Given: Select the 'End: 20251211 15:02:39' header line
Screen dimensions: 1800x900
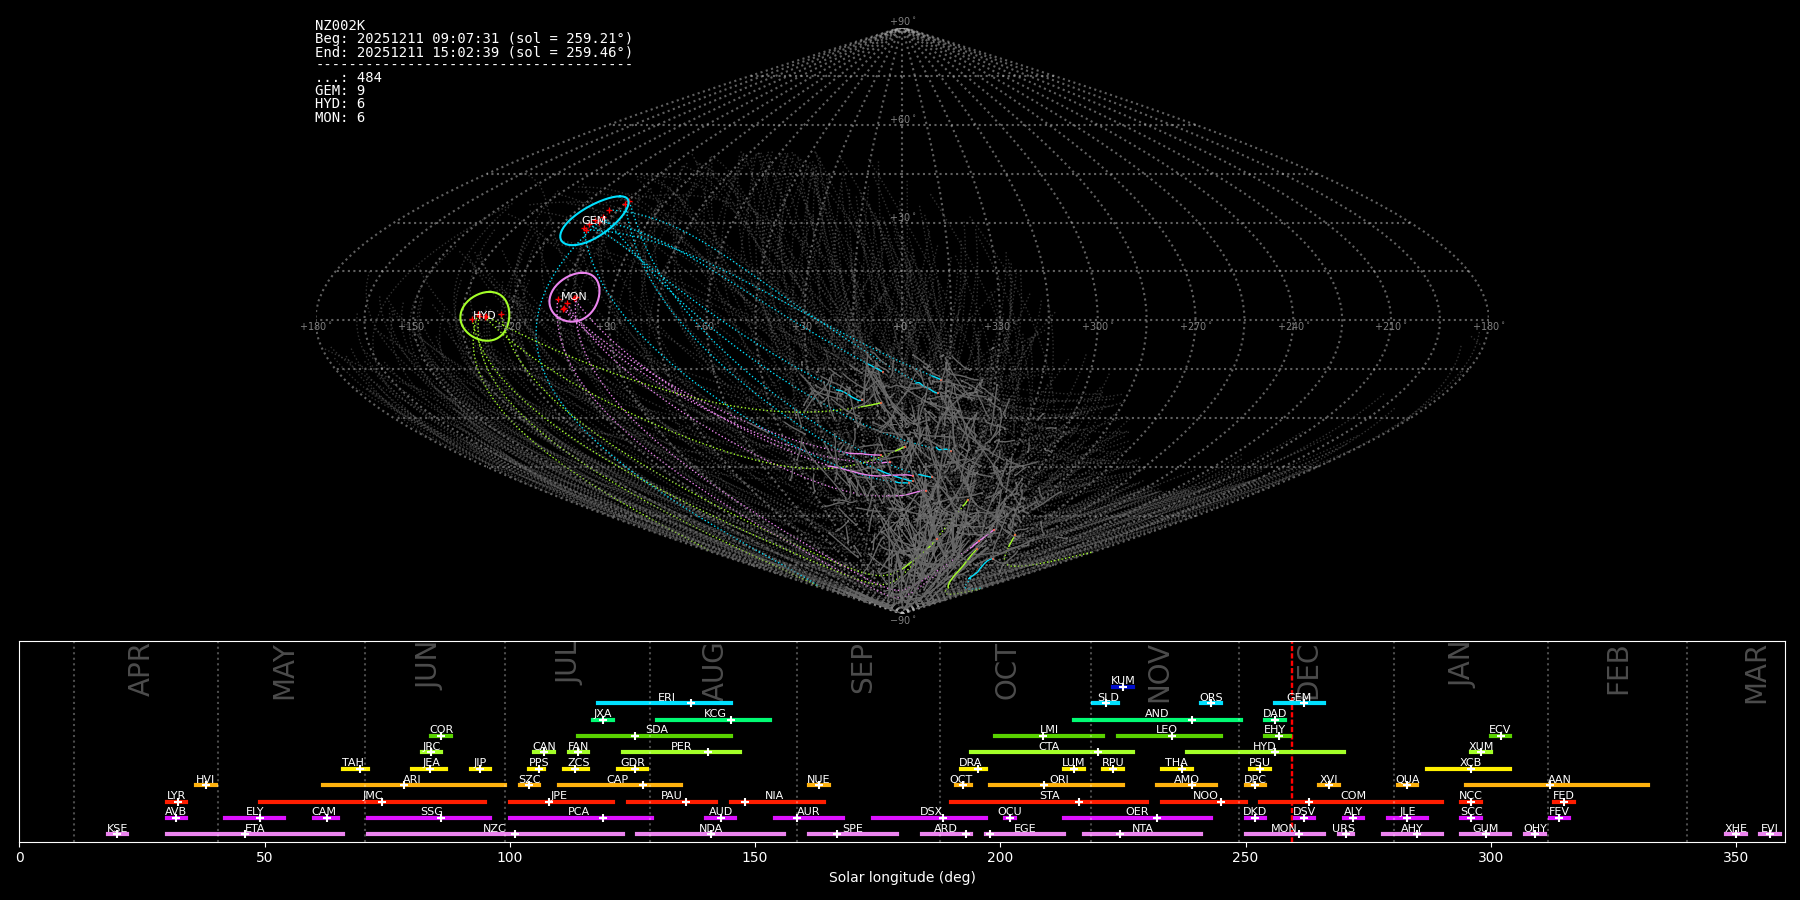Looking at the screenshot, I should coord(474,52).
